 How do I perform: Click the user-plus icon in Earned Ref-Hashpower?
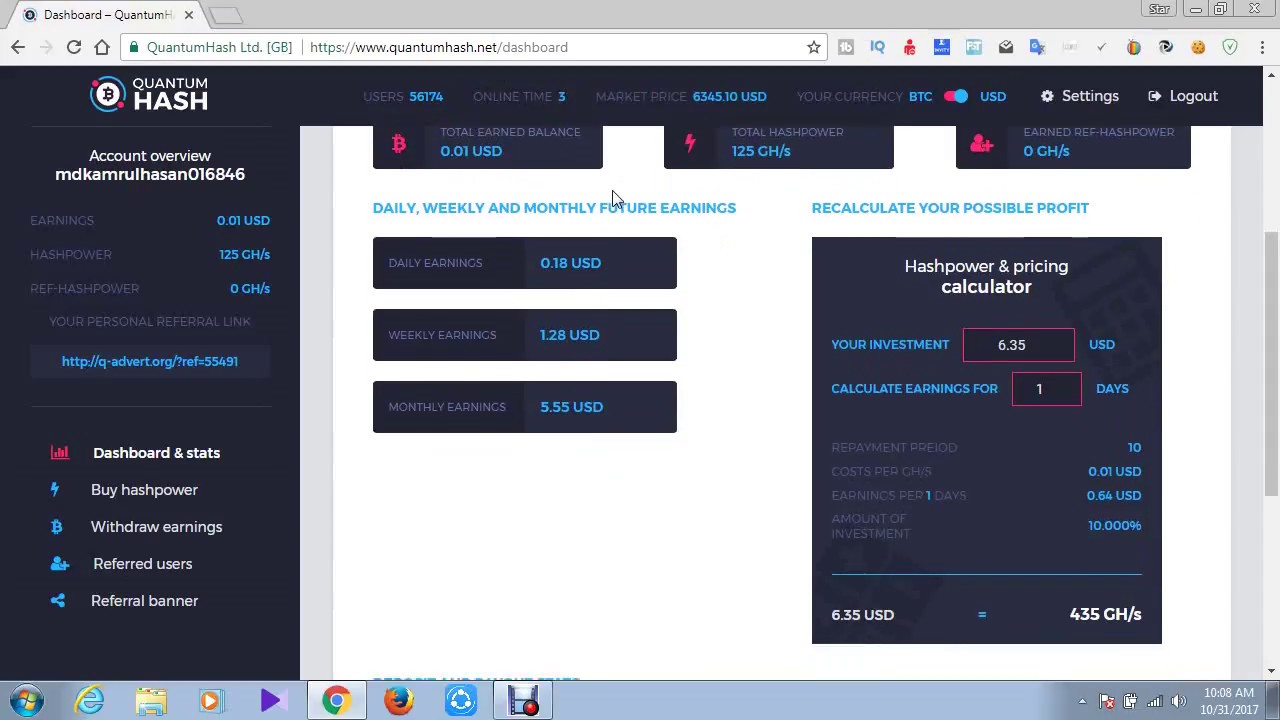tap(981, 143)
